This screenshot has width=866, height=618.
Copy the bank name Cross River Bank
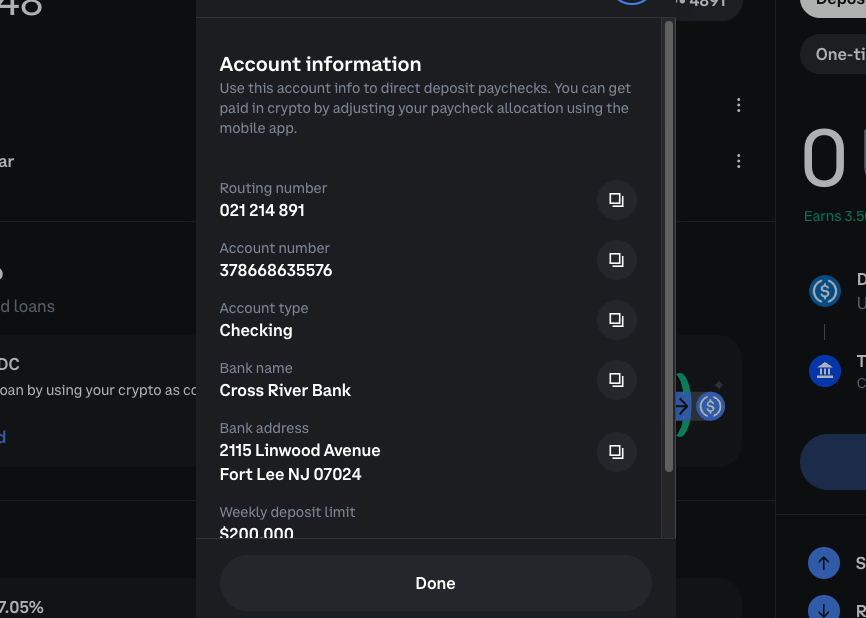616,380
